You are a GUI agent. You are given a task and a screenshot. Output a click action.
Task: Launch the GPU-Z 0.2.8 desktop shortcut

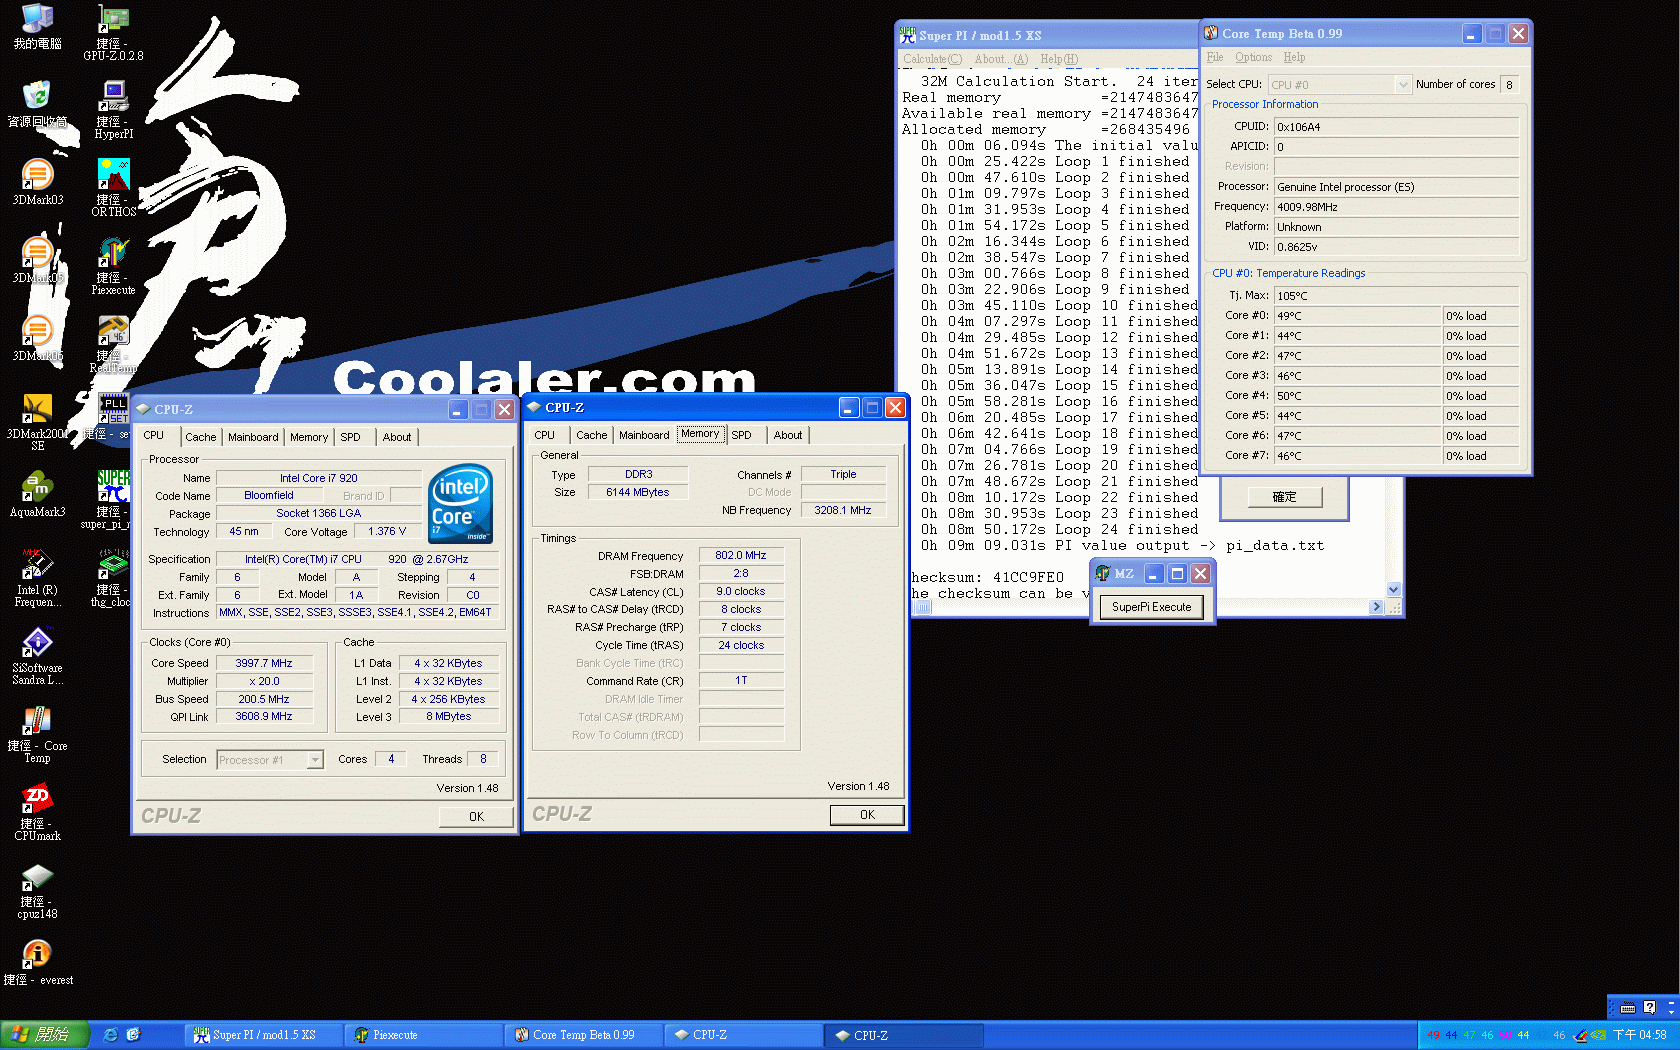coord(113,33)
